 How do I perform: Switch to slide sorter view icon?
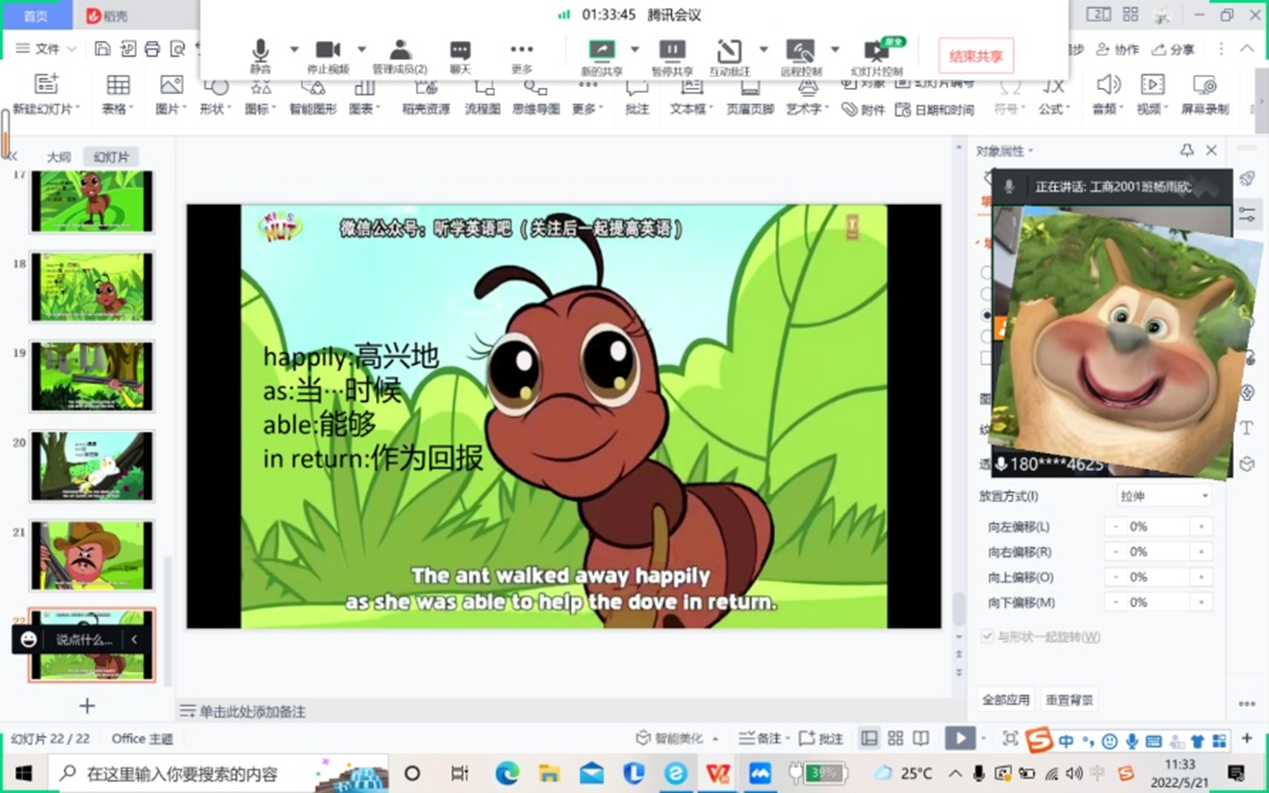click(895, 738)
